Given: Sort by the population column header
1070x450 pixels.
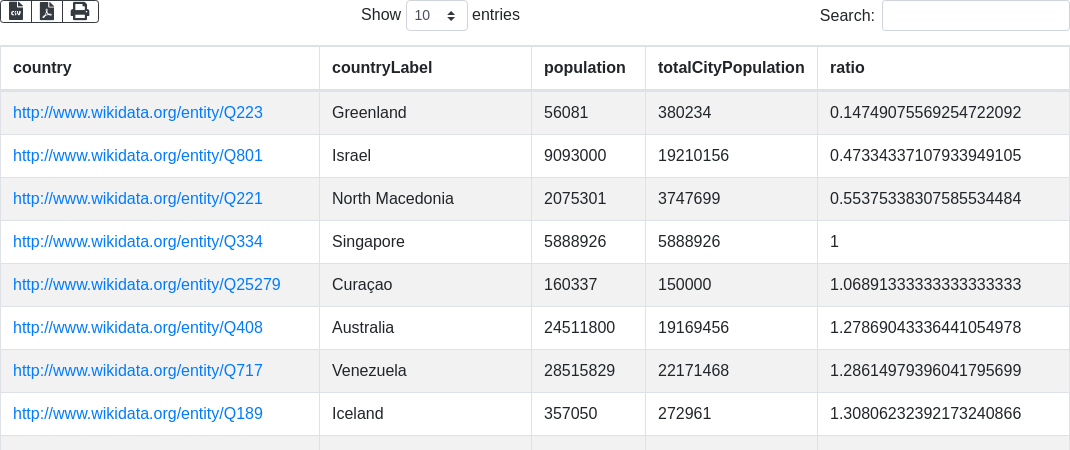Looking at the screenshot, I should tap(584, 68).
